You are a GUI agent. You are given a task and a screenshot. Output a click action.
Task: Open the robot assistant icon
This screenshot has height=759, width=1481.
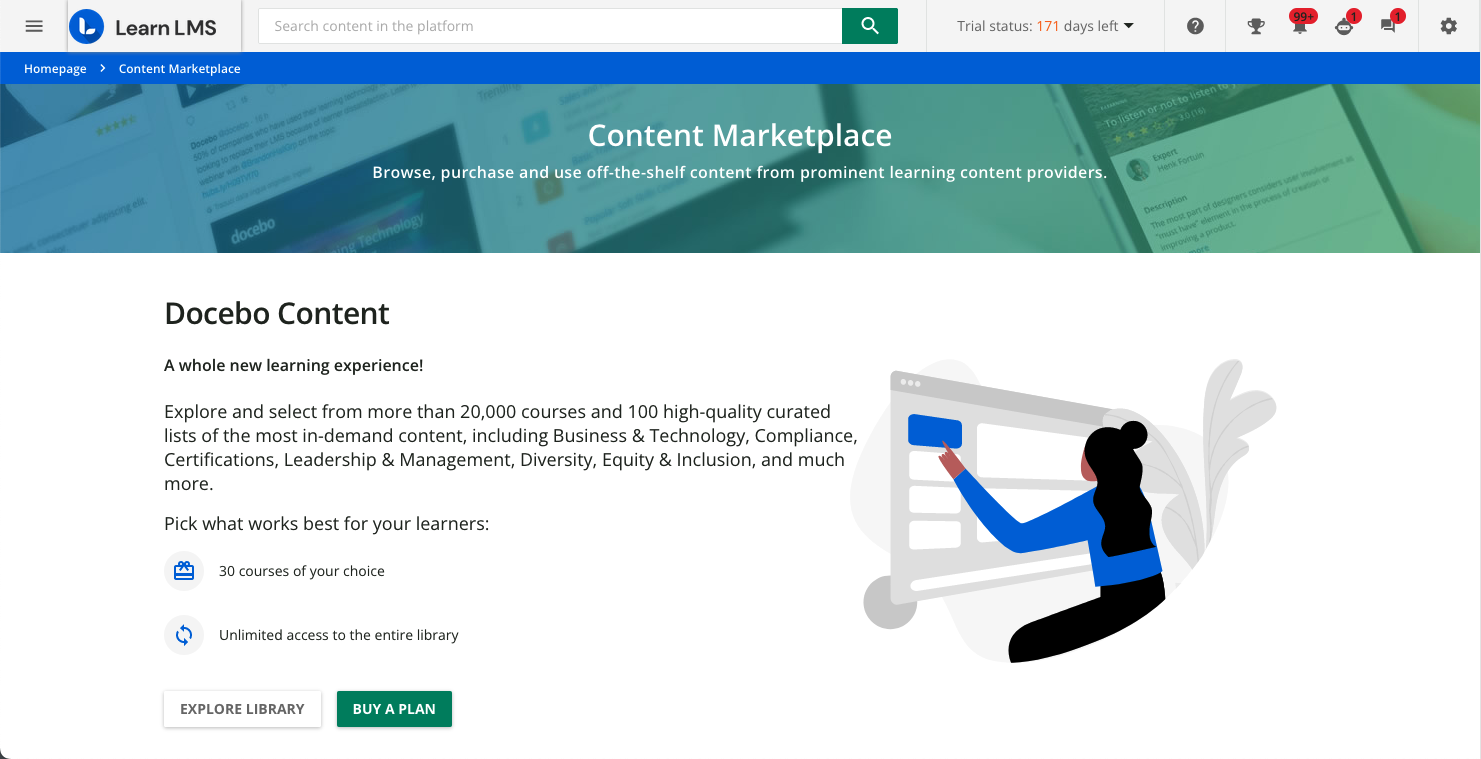pos(1344,26)
